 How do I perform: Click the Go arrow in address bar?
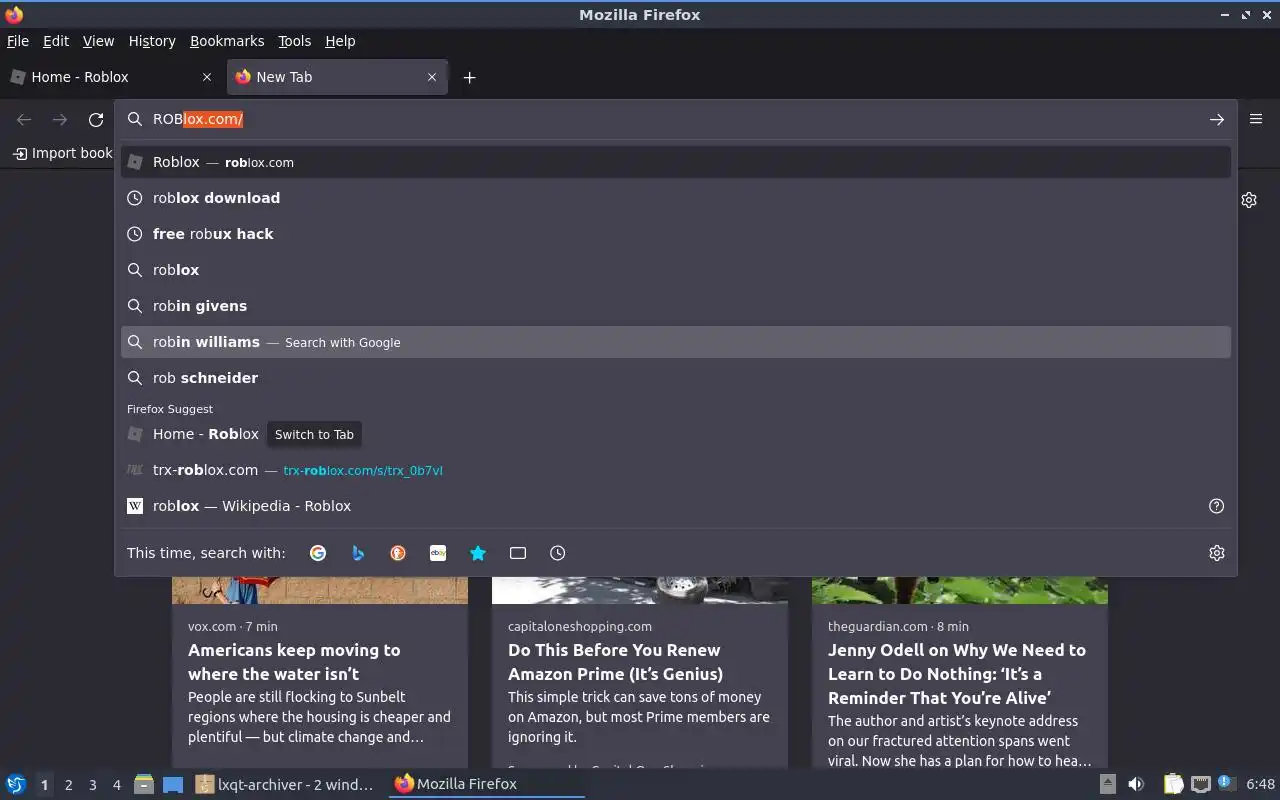1217,119
